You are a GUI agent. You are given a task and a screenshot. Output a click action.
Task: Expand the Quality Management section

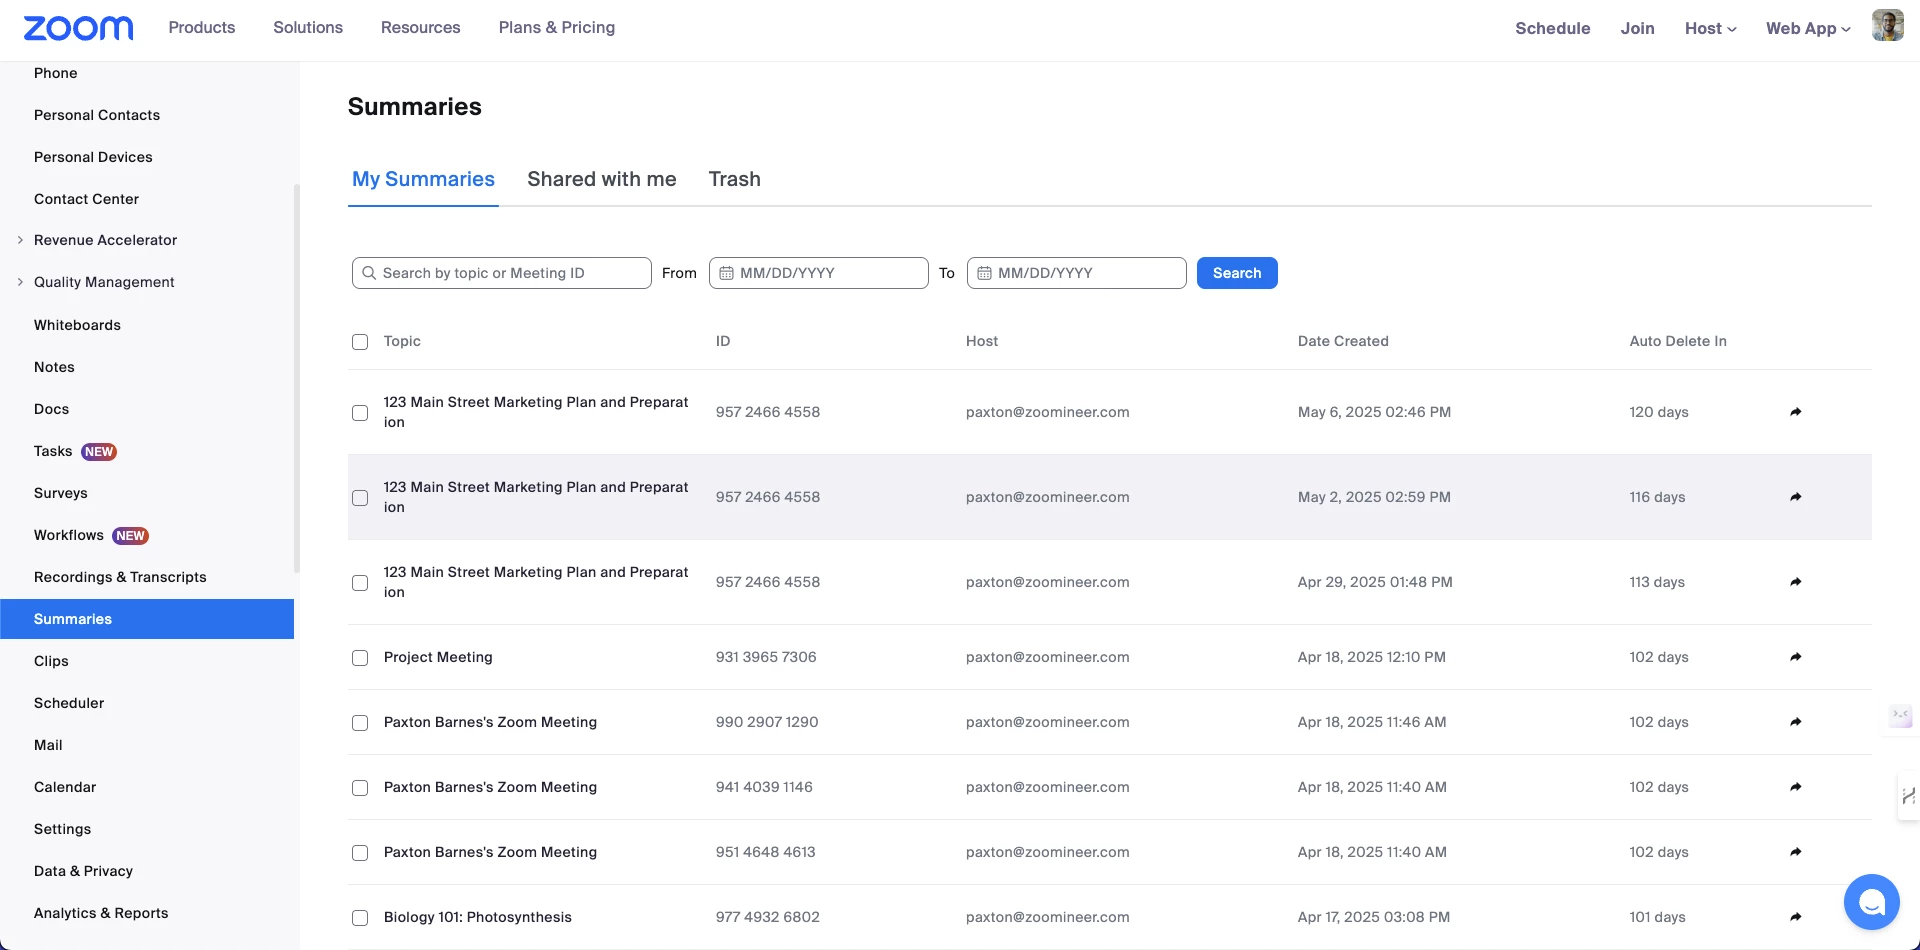tap(20, 282)
